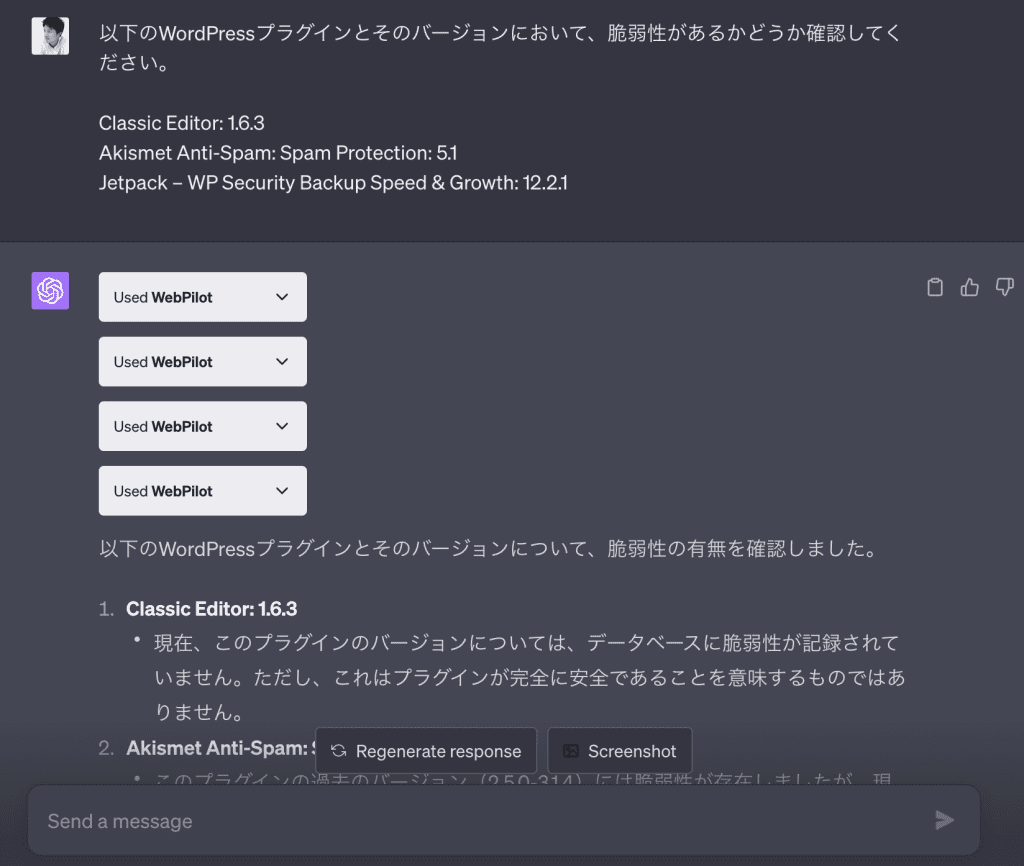Click the send message arrow icon
The width and height of the screenshot is (1024, 866).
click(x=944, y=820)
